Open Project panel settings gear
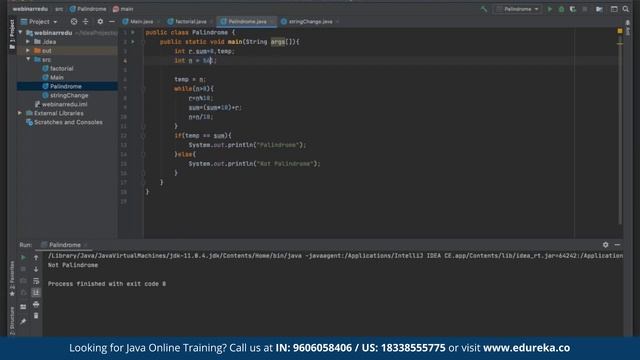The image size is (640, 360). [100, 22]
